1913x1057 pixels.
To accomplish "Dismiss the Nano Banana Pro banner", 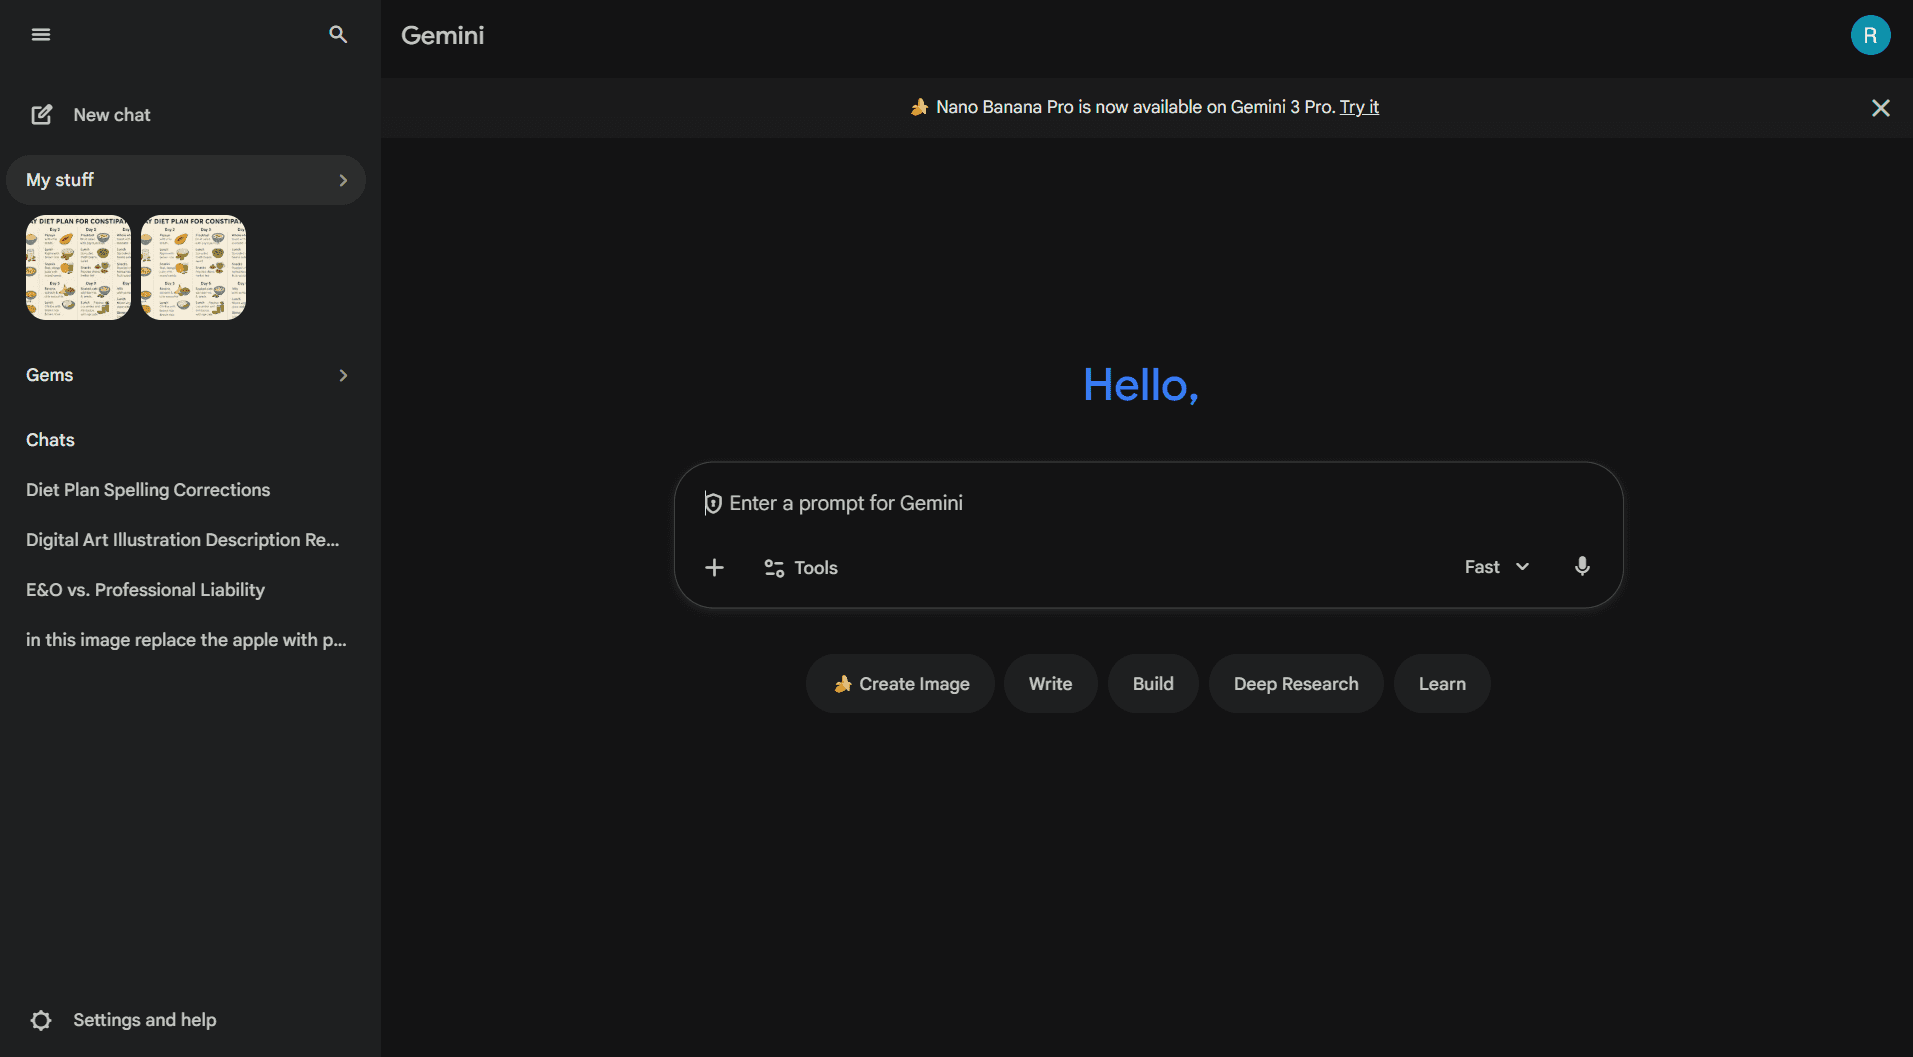I will (x=1881, y=107).
